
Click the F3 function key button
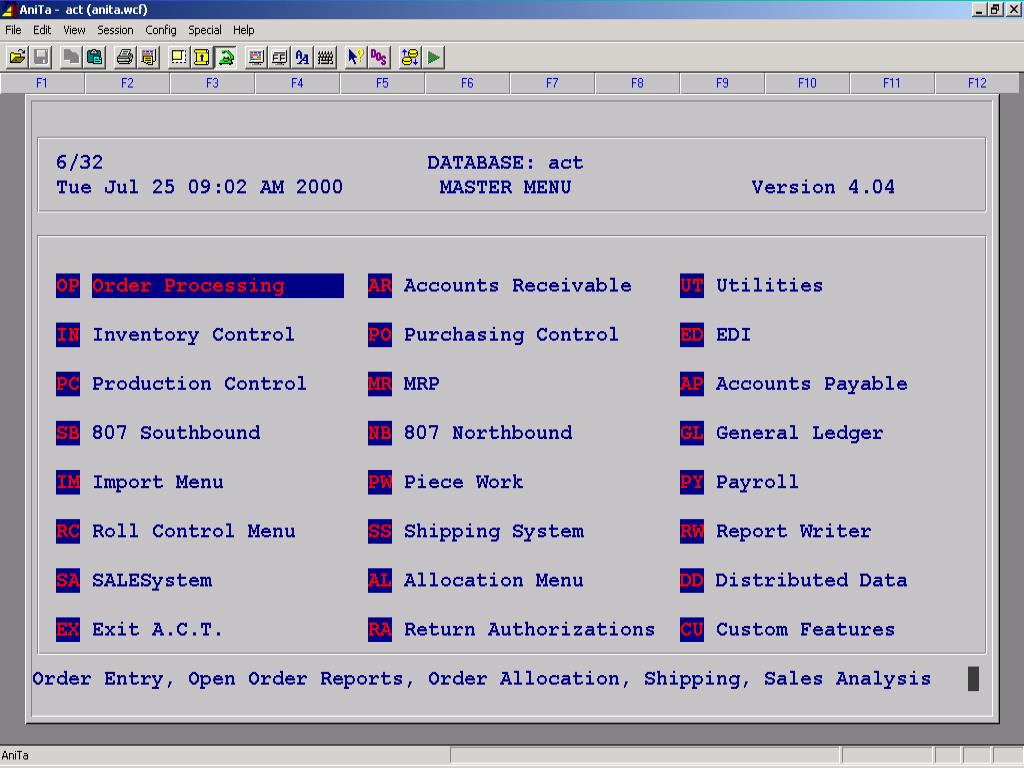(212, 83)
